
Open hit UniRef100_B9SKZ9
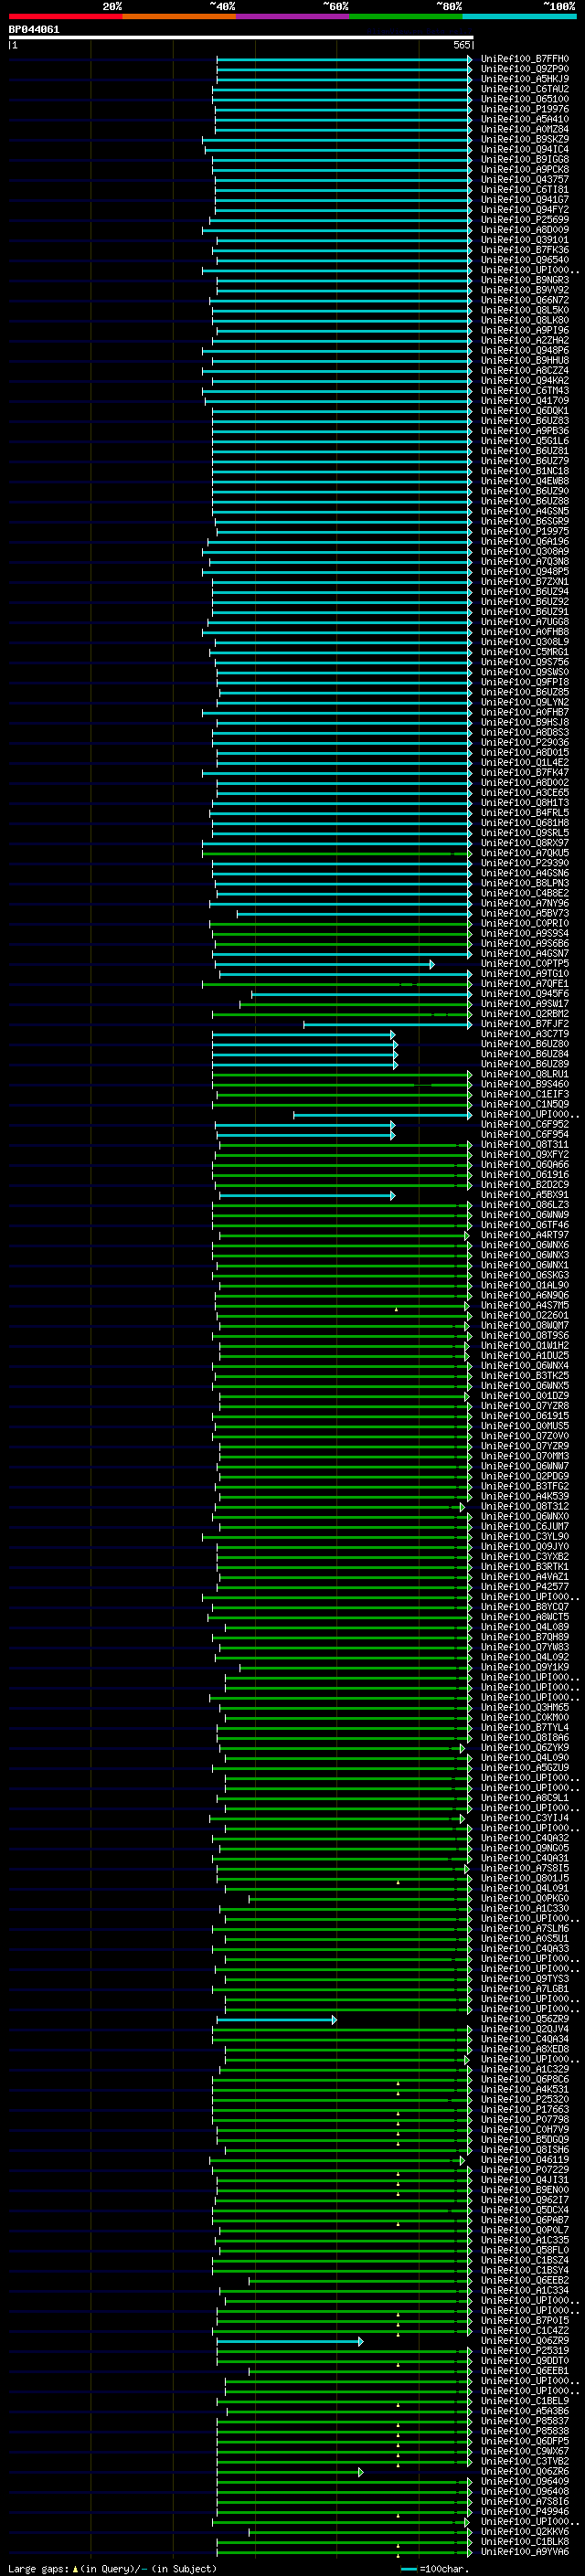tap(524, 139)
